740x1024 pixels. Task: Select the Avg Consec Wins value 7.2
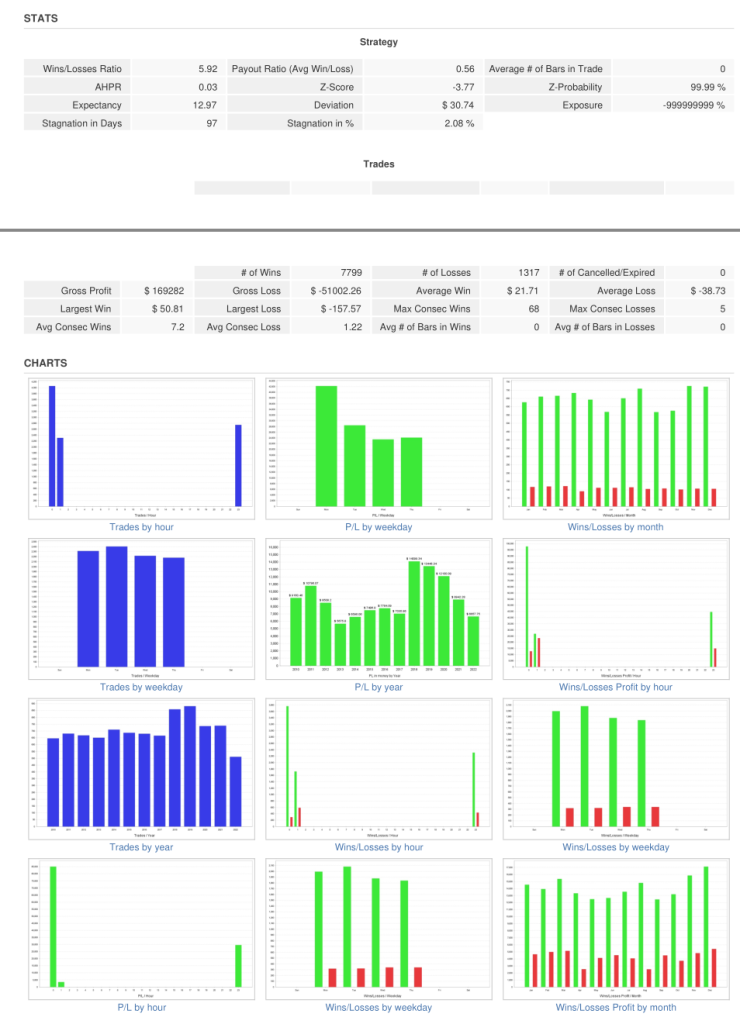point(178,327)
